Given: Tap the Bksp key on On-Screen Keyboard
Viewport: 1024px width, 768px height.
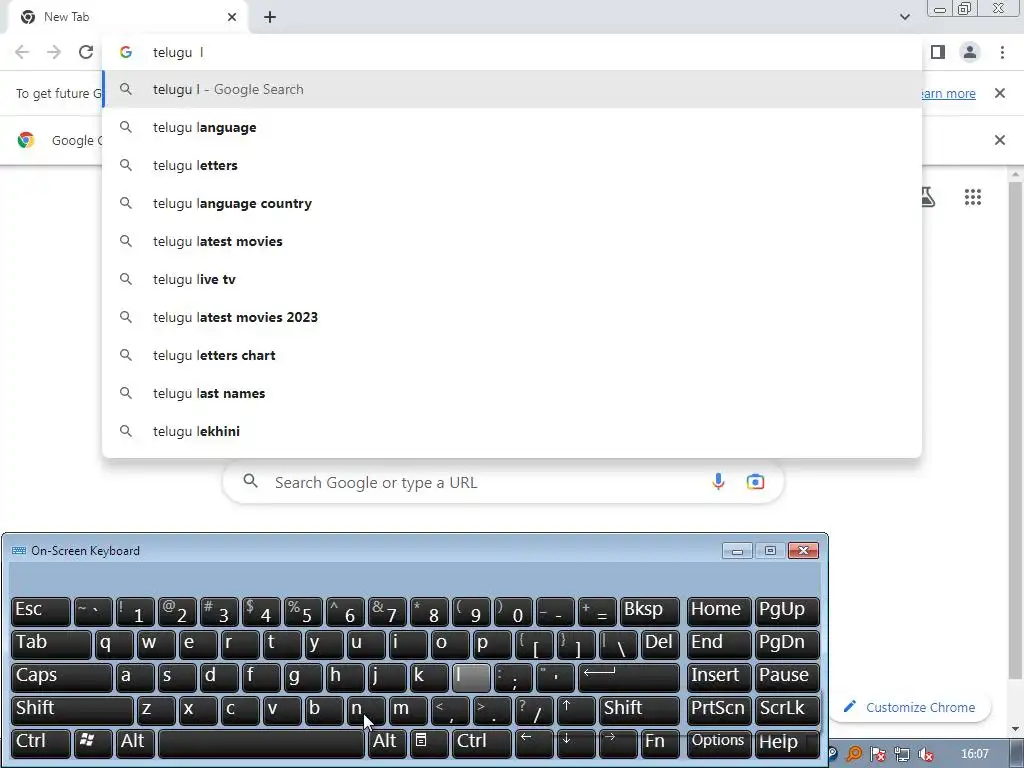Looking at the screenshot, I should [649, 612].
